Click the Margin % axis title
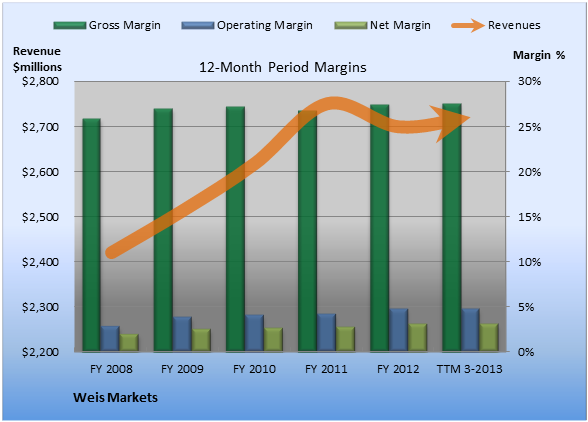This screenshot has height=422, width=588. click(539, 55)
